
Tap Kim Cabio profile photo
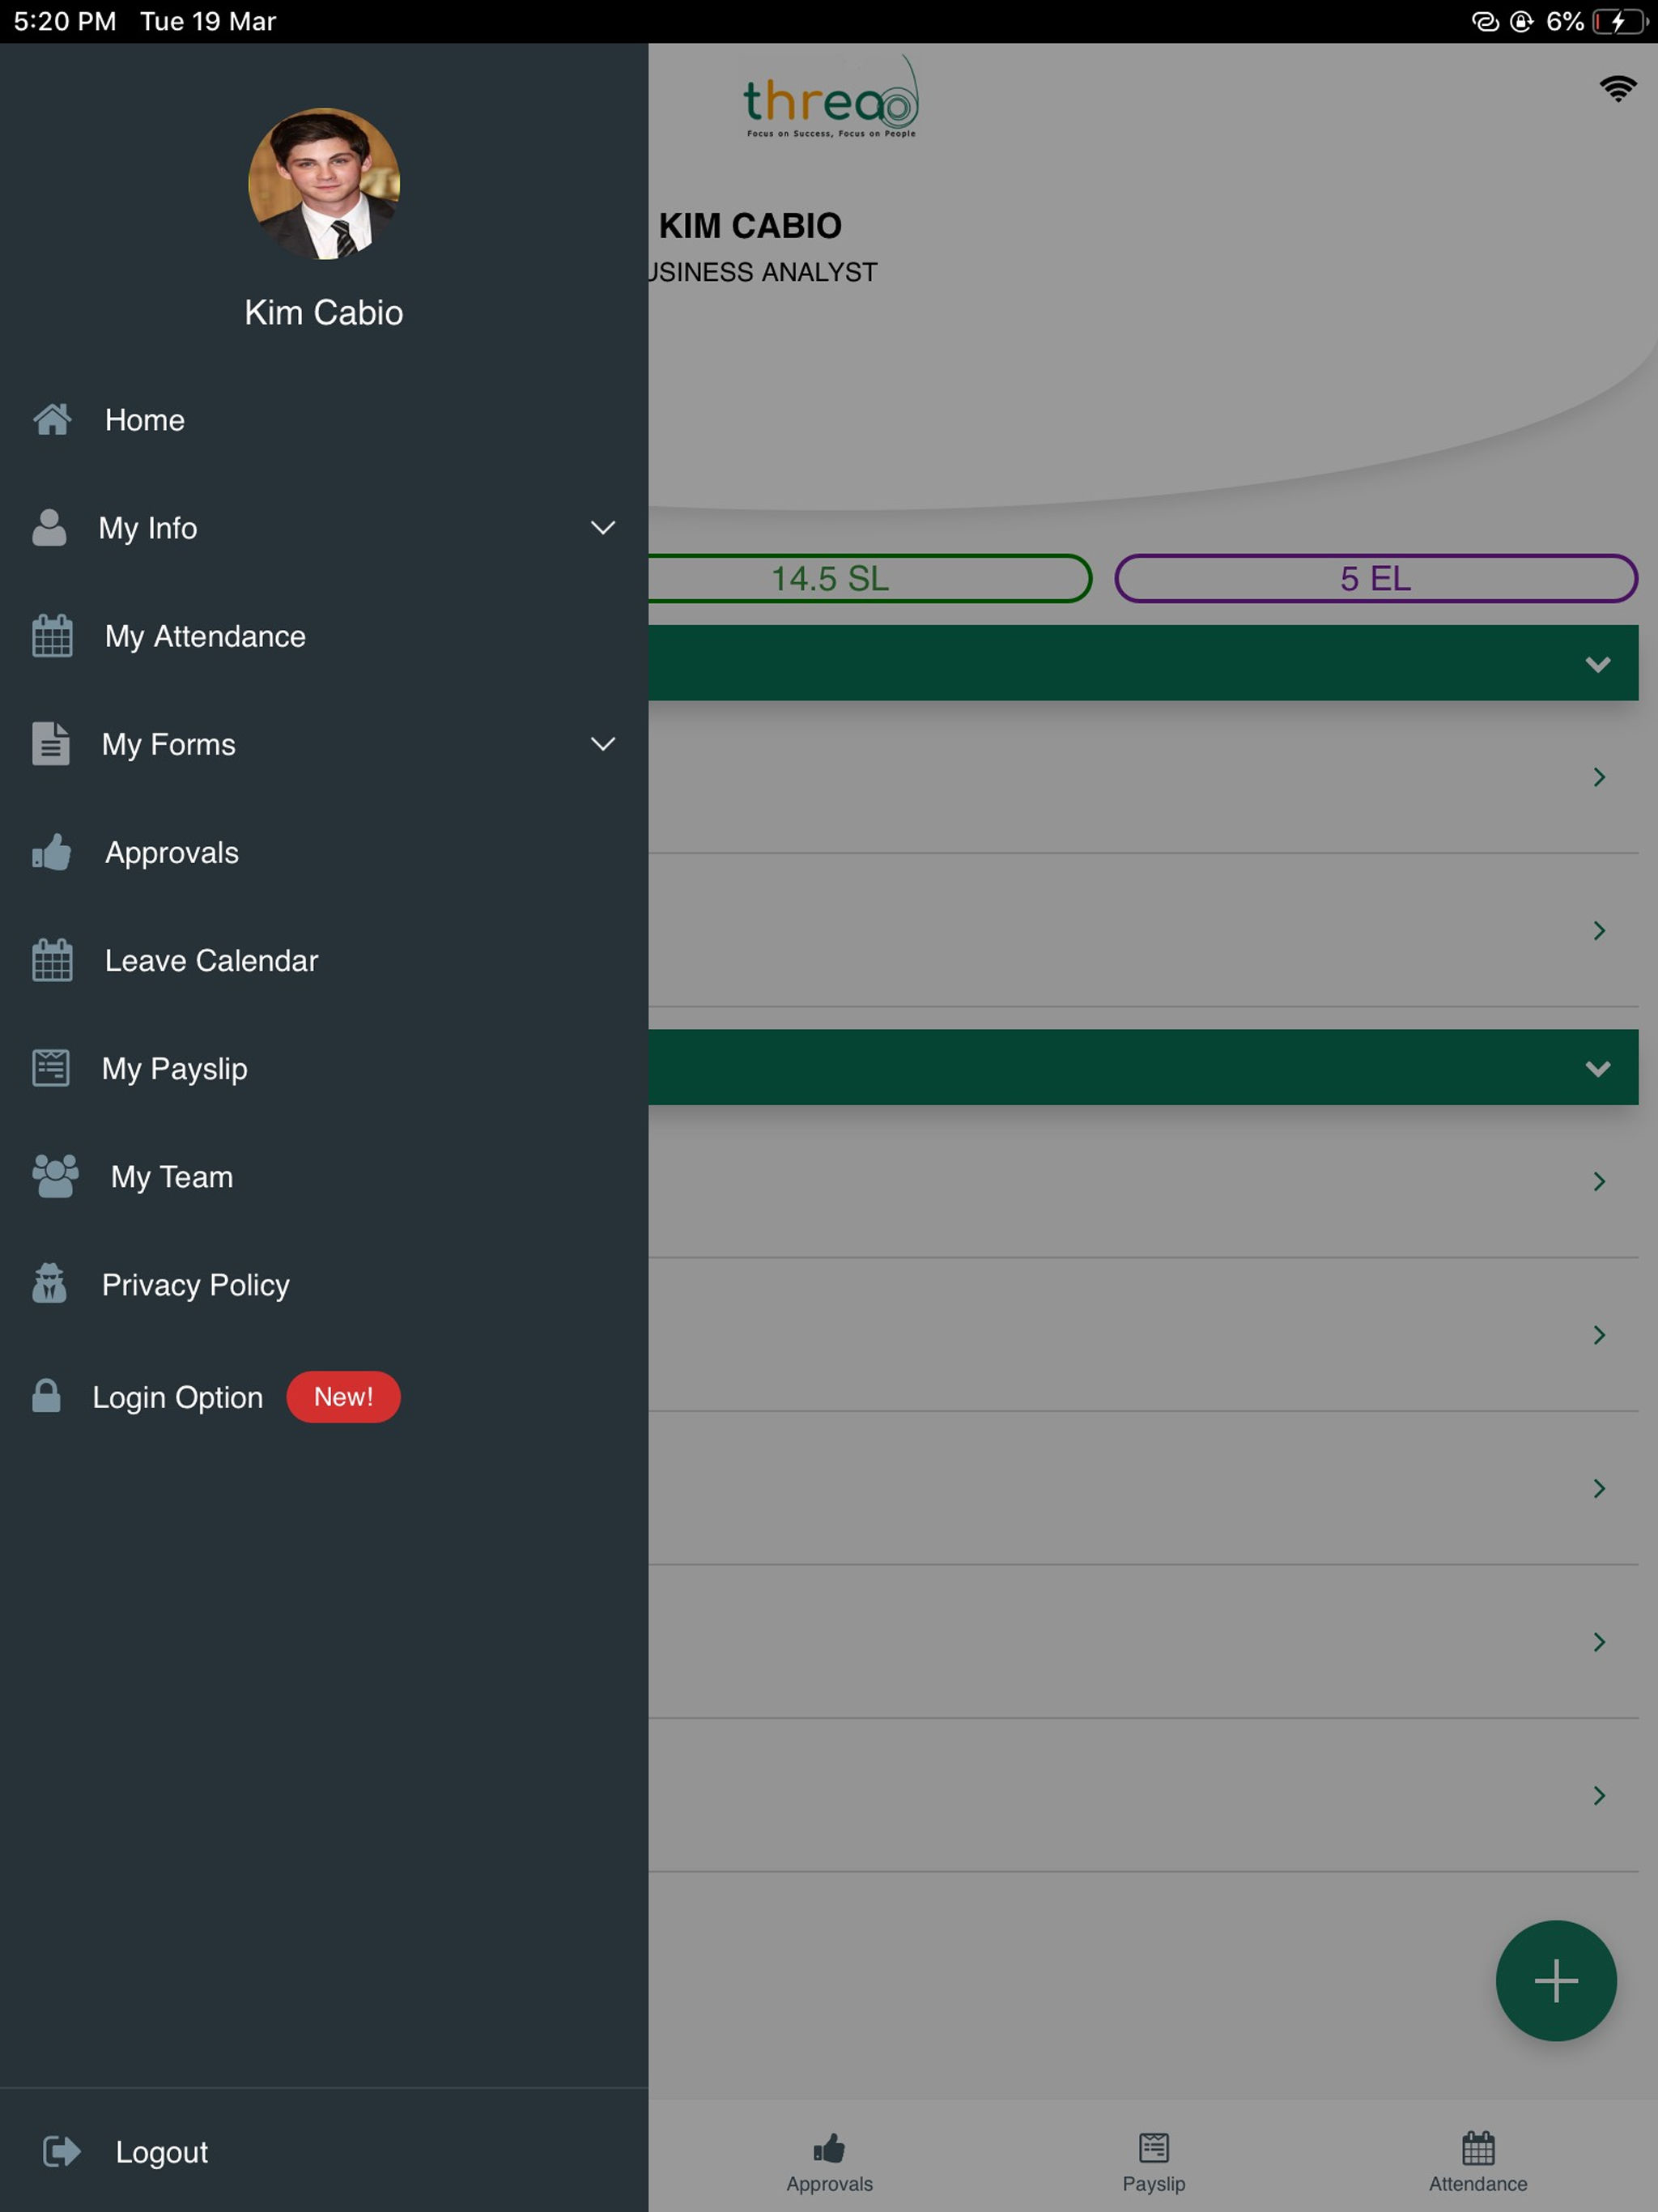point(324,184)
